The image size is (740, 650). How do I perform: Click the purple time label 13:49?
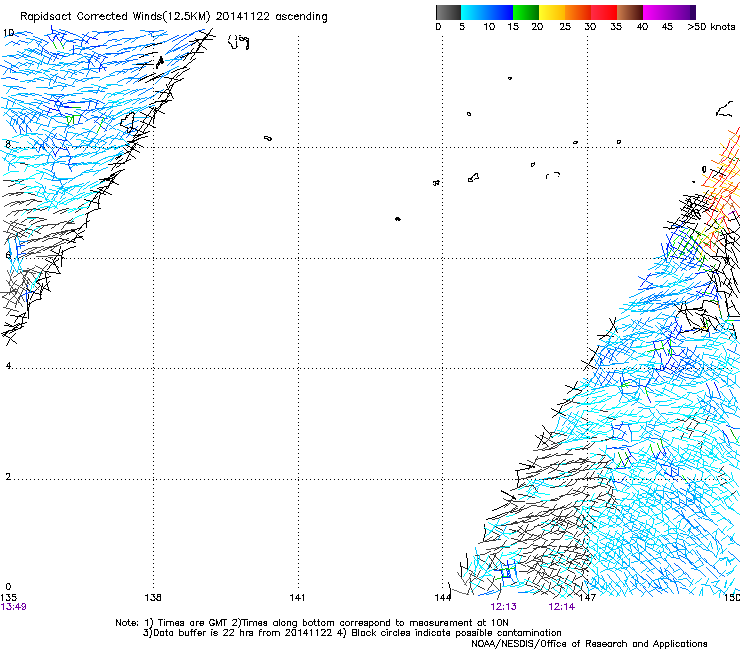coord(14,607)
